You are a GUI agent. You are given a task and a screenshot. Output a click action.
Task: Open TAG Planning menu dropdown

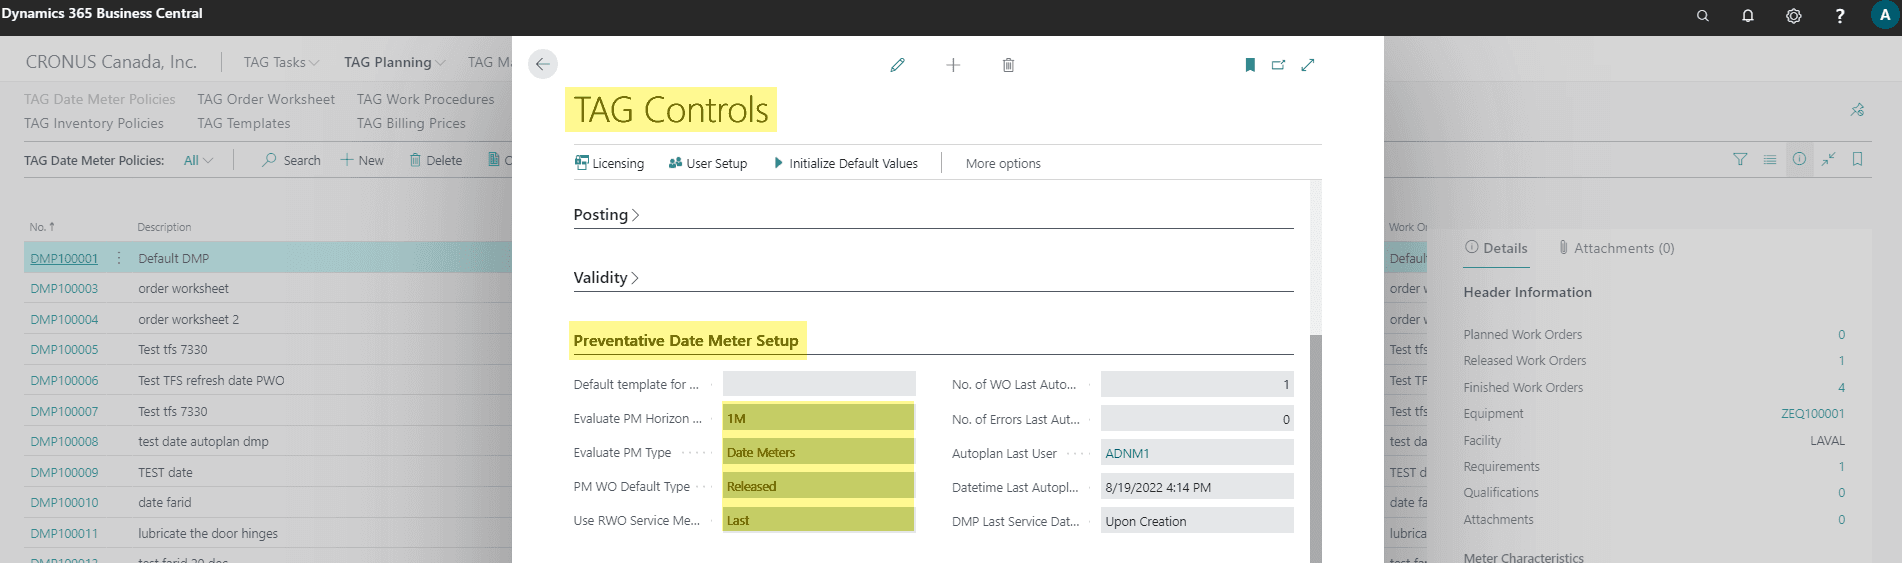[x=394, y=62]
